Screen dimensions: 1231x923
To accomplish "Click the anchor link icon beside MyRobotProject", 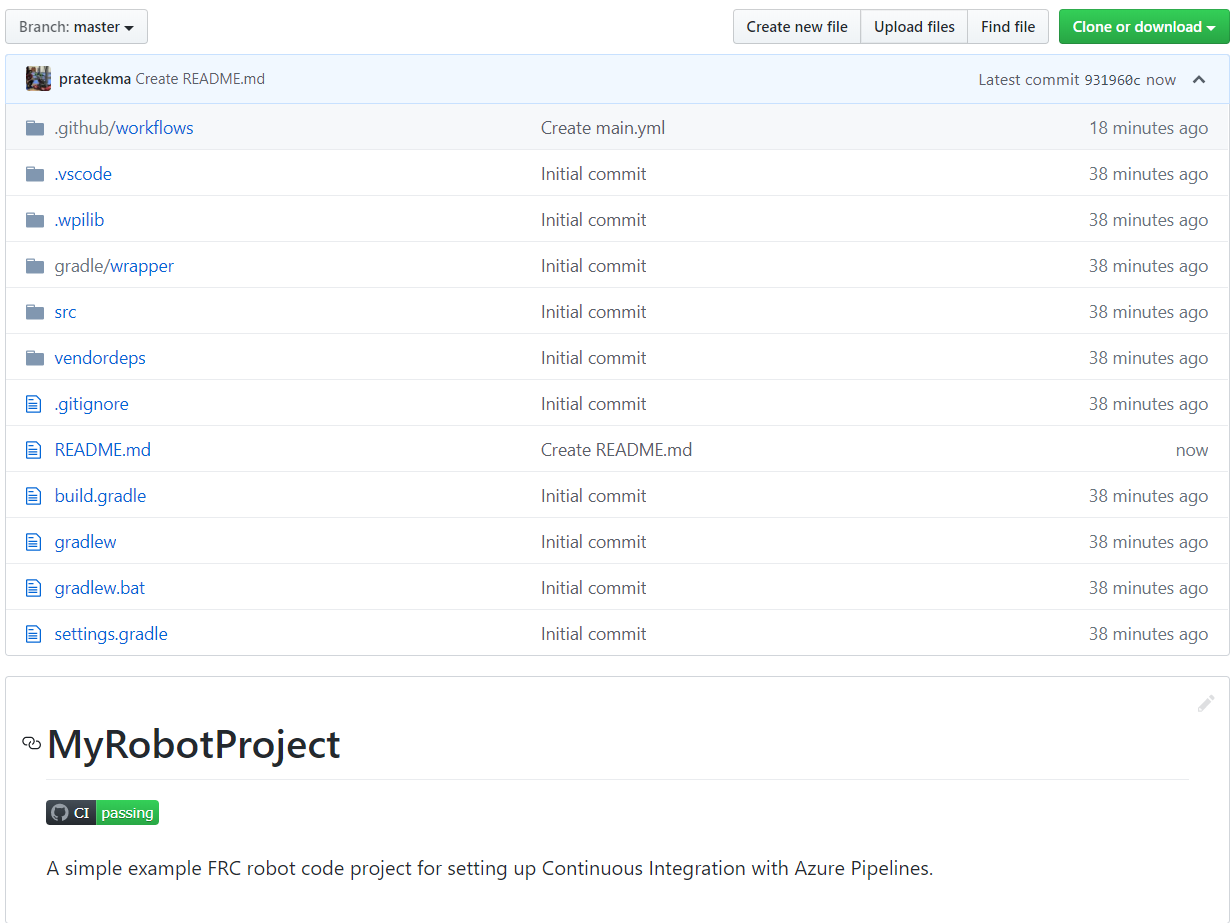I will coord(32,744).
